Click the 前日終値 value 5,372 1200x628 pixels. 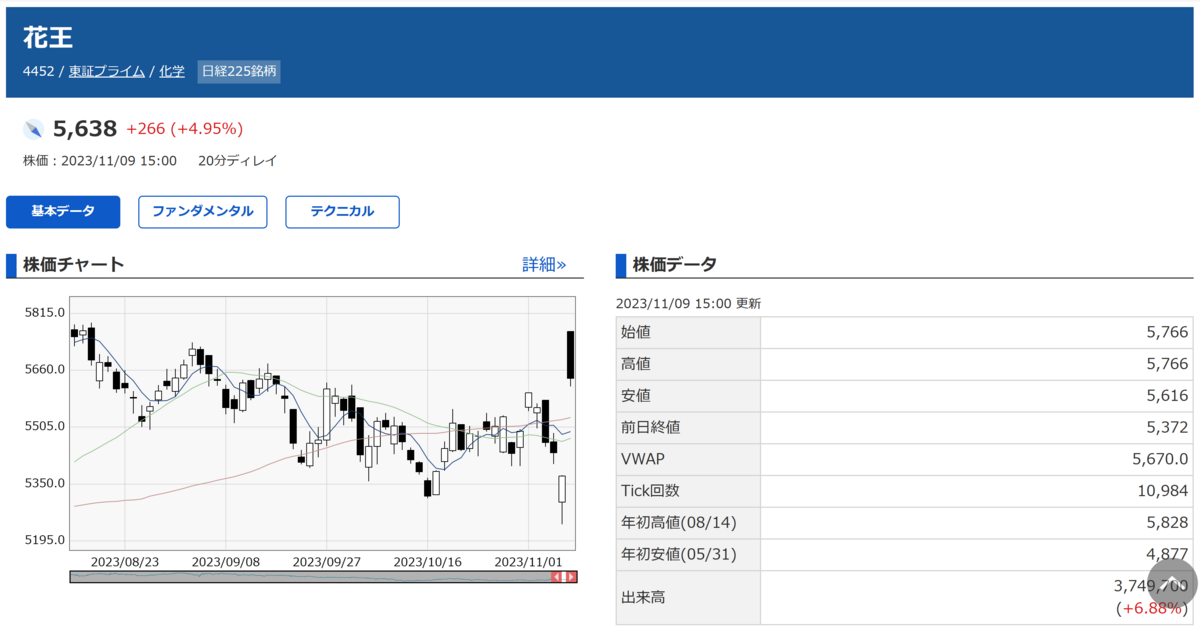point(1167,428)
